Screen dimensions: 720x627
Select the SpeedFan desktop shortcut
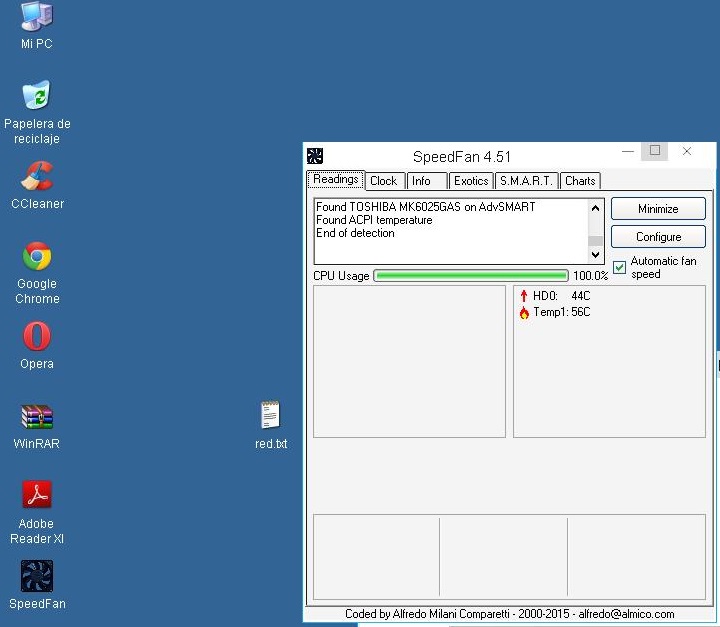(37, 585)
